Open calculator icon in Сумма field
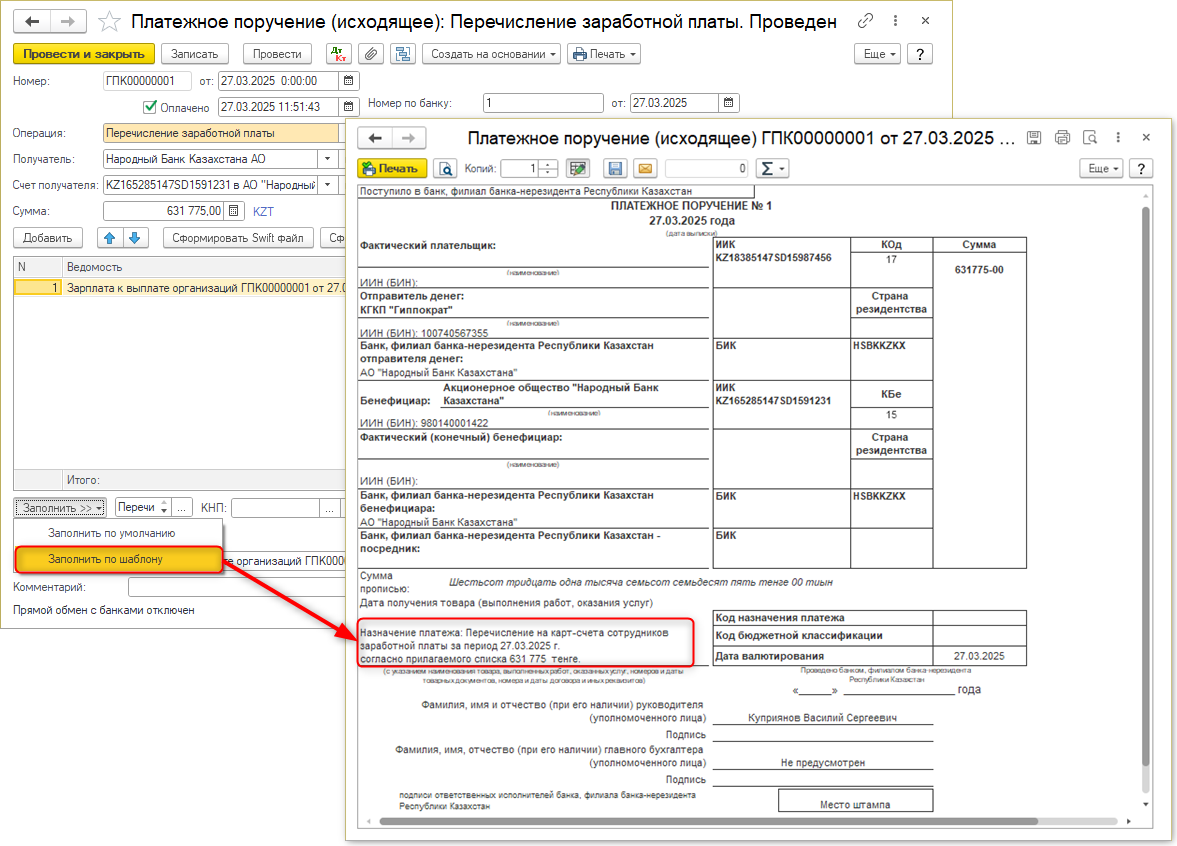 [233, 211]
